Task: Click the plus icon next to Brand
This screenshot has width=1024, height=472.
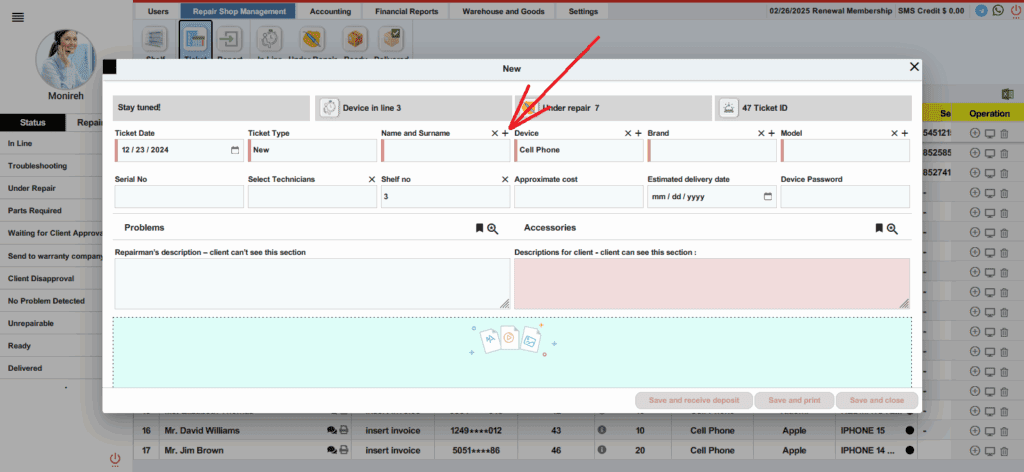Action: (771, 133)
